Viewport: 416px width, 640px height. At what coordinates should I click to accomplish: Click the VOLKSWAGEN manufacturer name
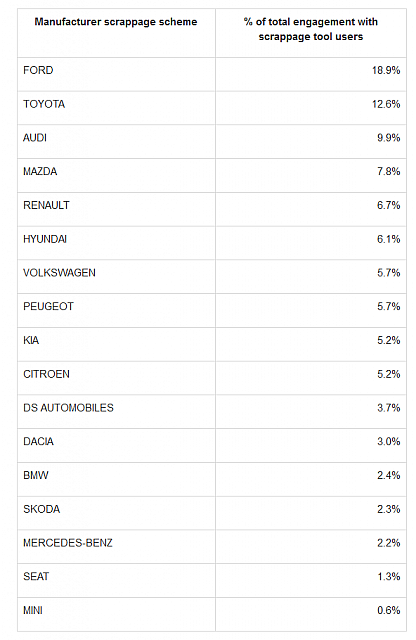click(x=60, y=273)
